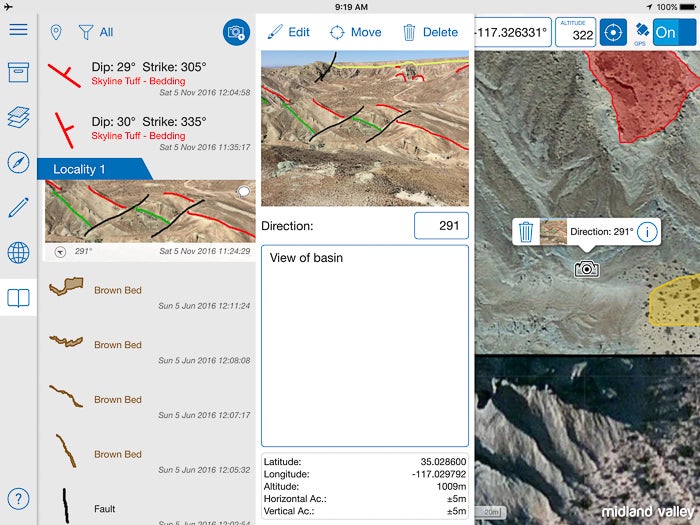Open the archive box icon in sidebar

(18, 73)
